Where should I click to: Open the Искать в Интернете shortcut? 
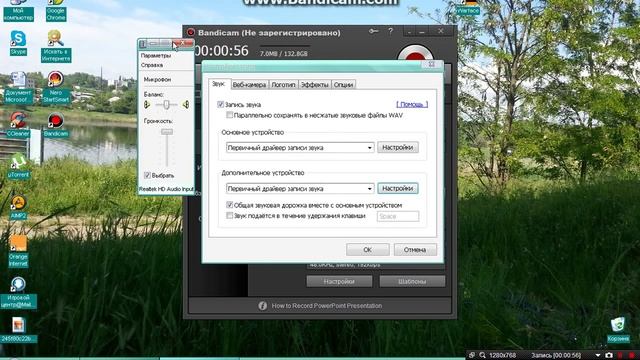click(56, 46)
